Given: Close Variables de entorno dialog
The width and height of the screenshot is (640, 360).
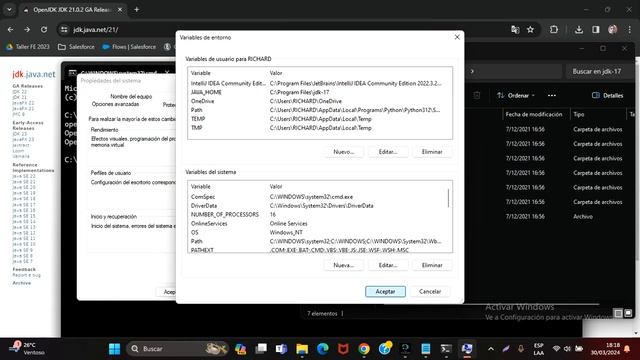Looking at the screenshot, I should pos(457,37).
